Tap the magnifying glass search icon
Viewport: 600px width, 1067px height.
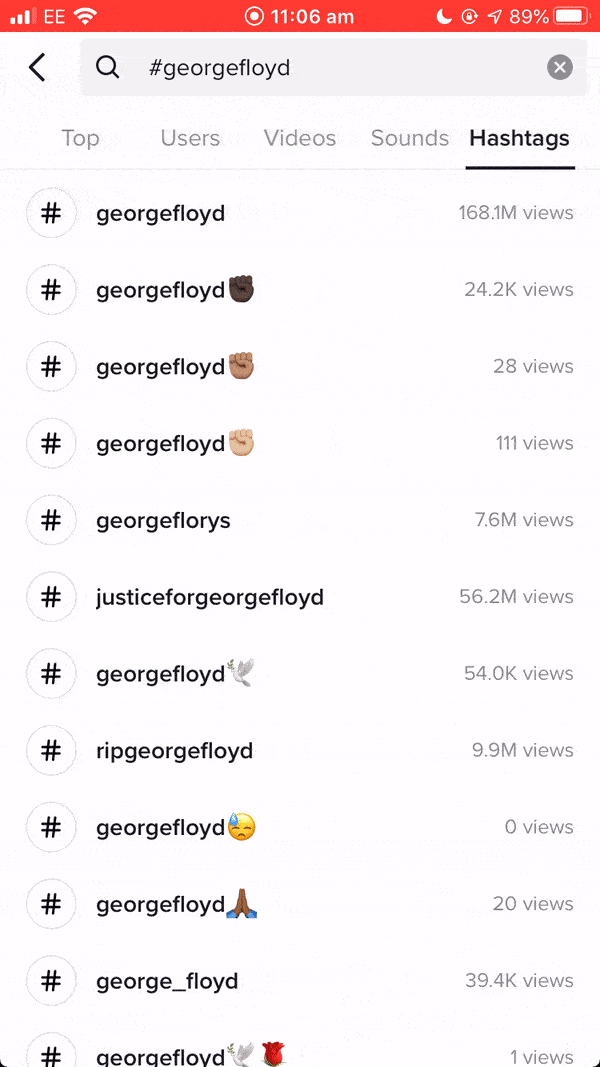click(x=107, y=67)
